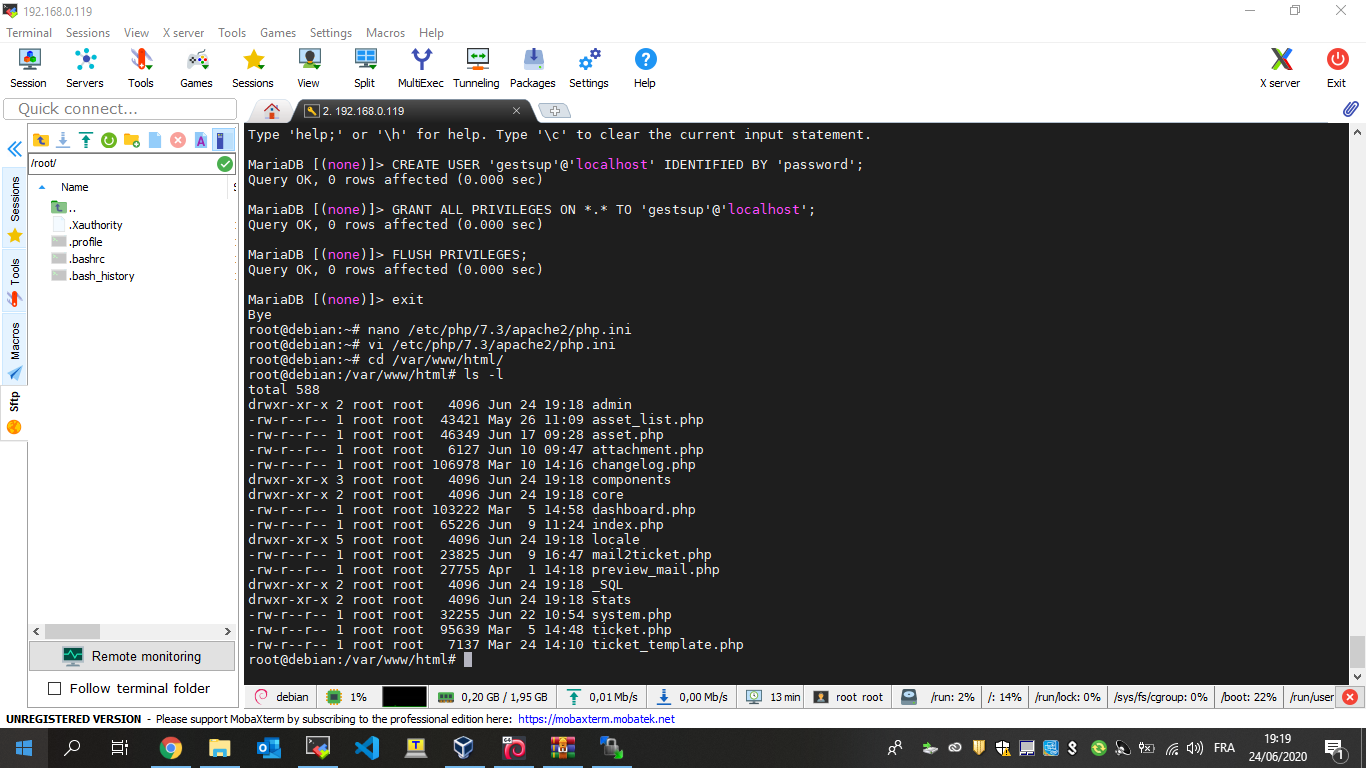
Task: Toggle Follow terminal folder checkbox
Action: click(x=55, y=688)
